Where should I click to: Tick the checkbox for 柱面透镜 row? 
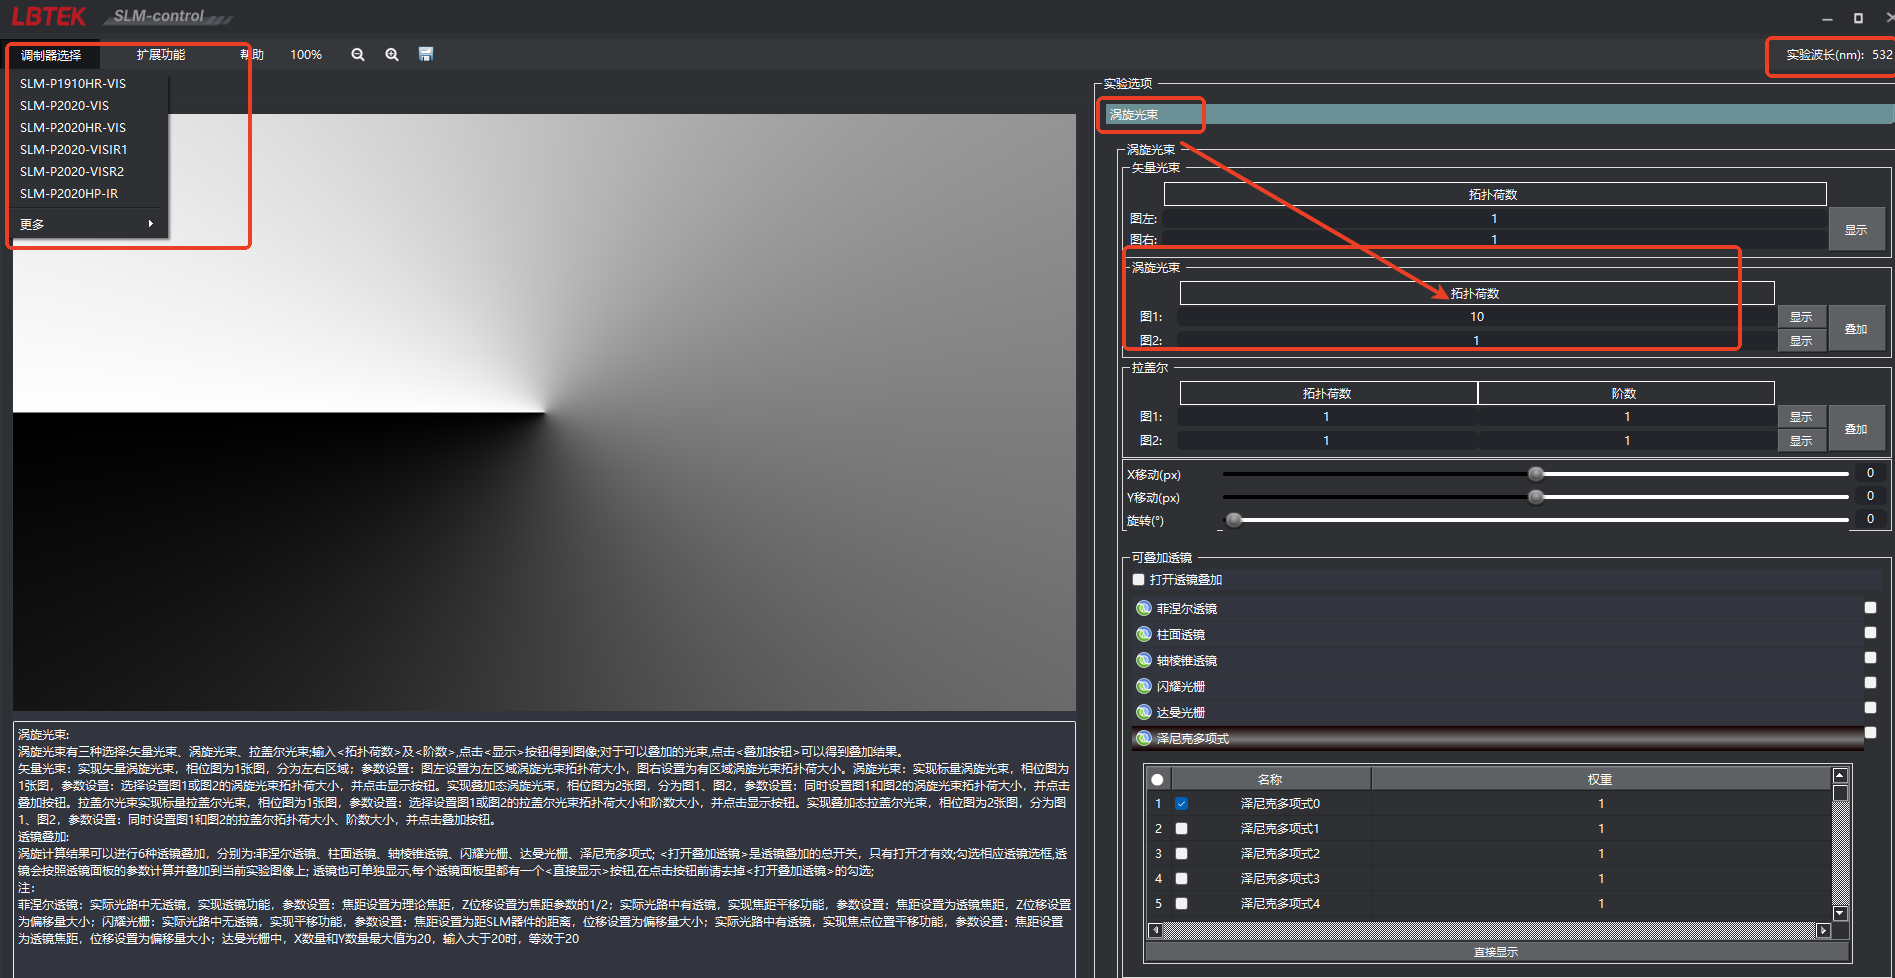(1870, 632)
